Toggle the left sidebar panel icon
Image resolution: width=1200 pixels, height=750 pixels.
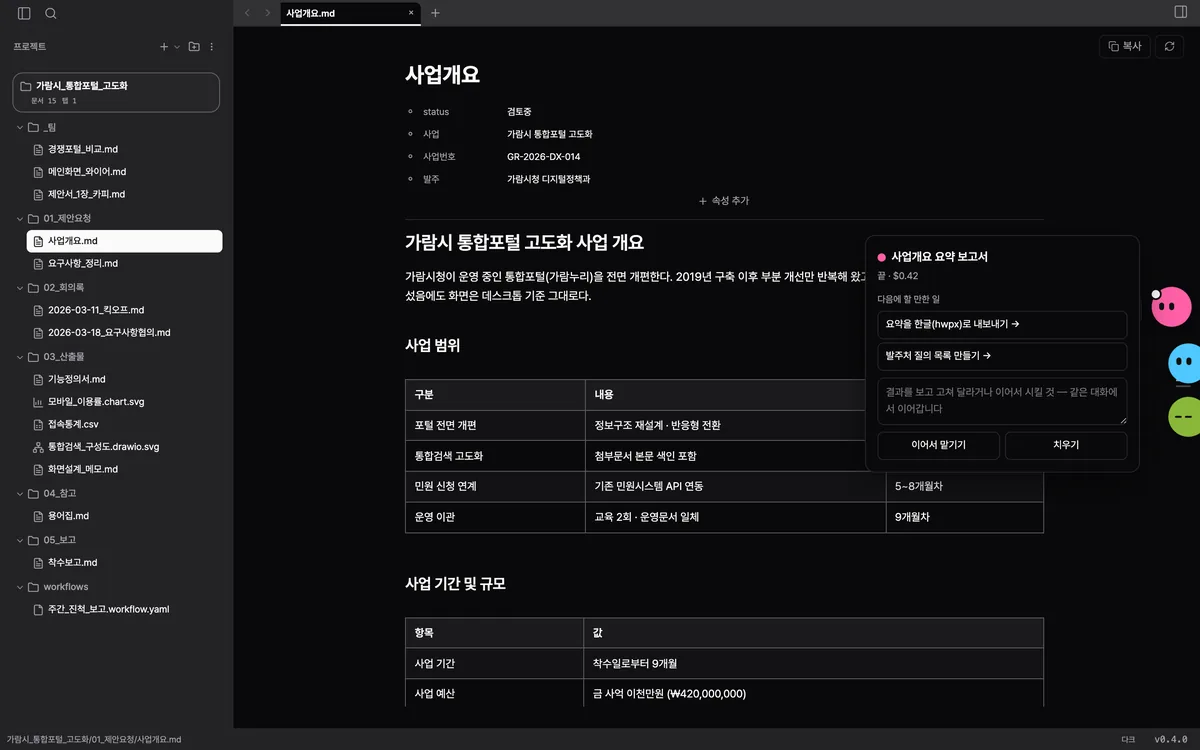(24, 13)
